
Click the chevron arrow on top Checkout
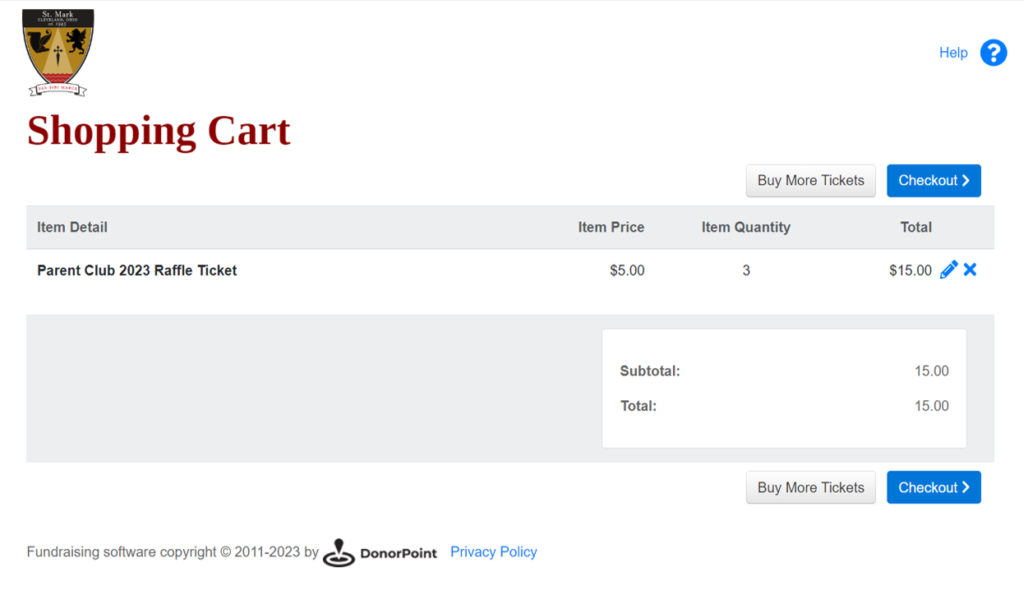pos(966,180)
